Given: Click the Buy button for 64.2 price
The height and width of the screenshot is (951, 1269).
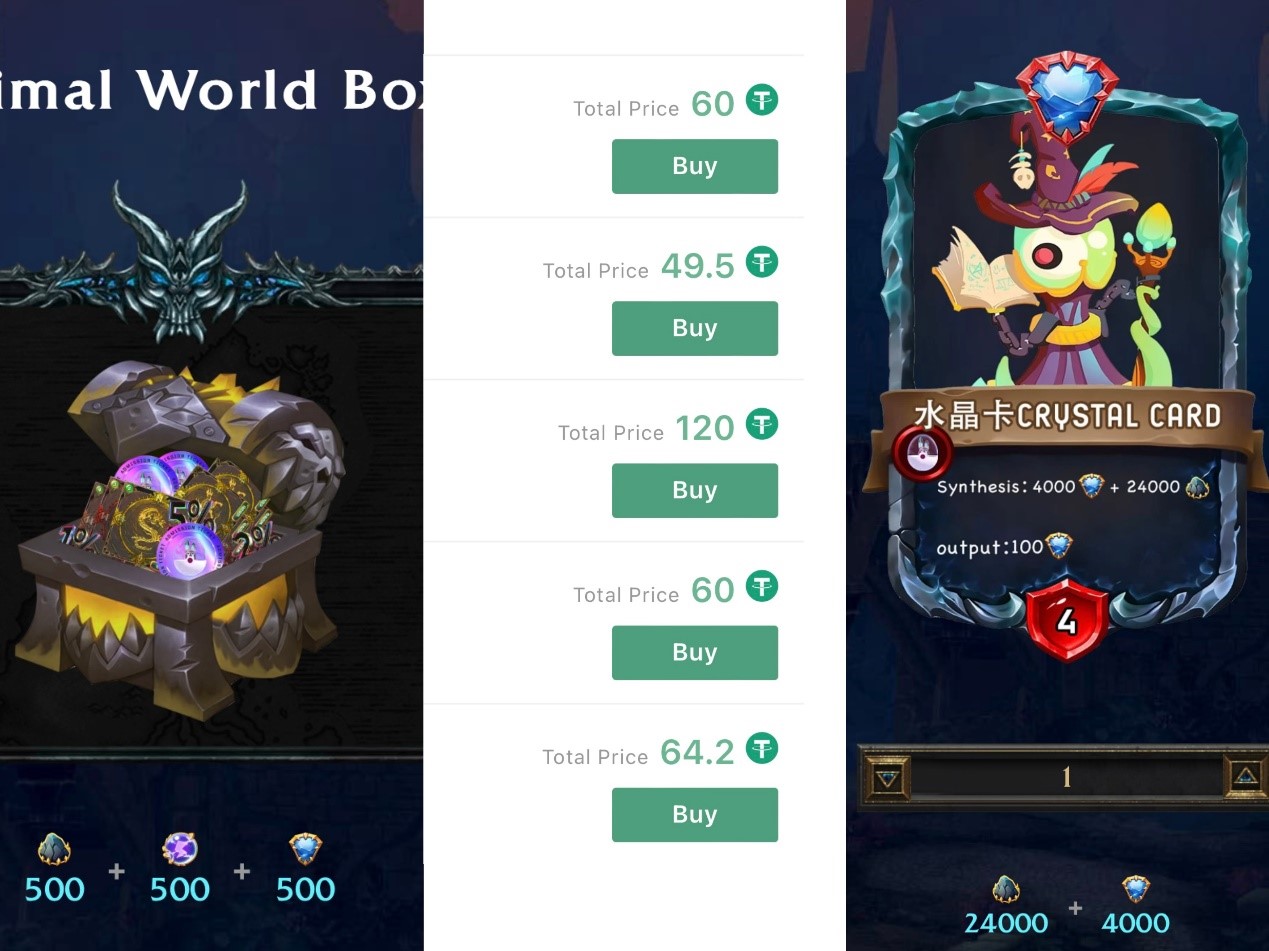Looking at the screenshot, I should point(694,814).
